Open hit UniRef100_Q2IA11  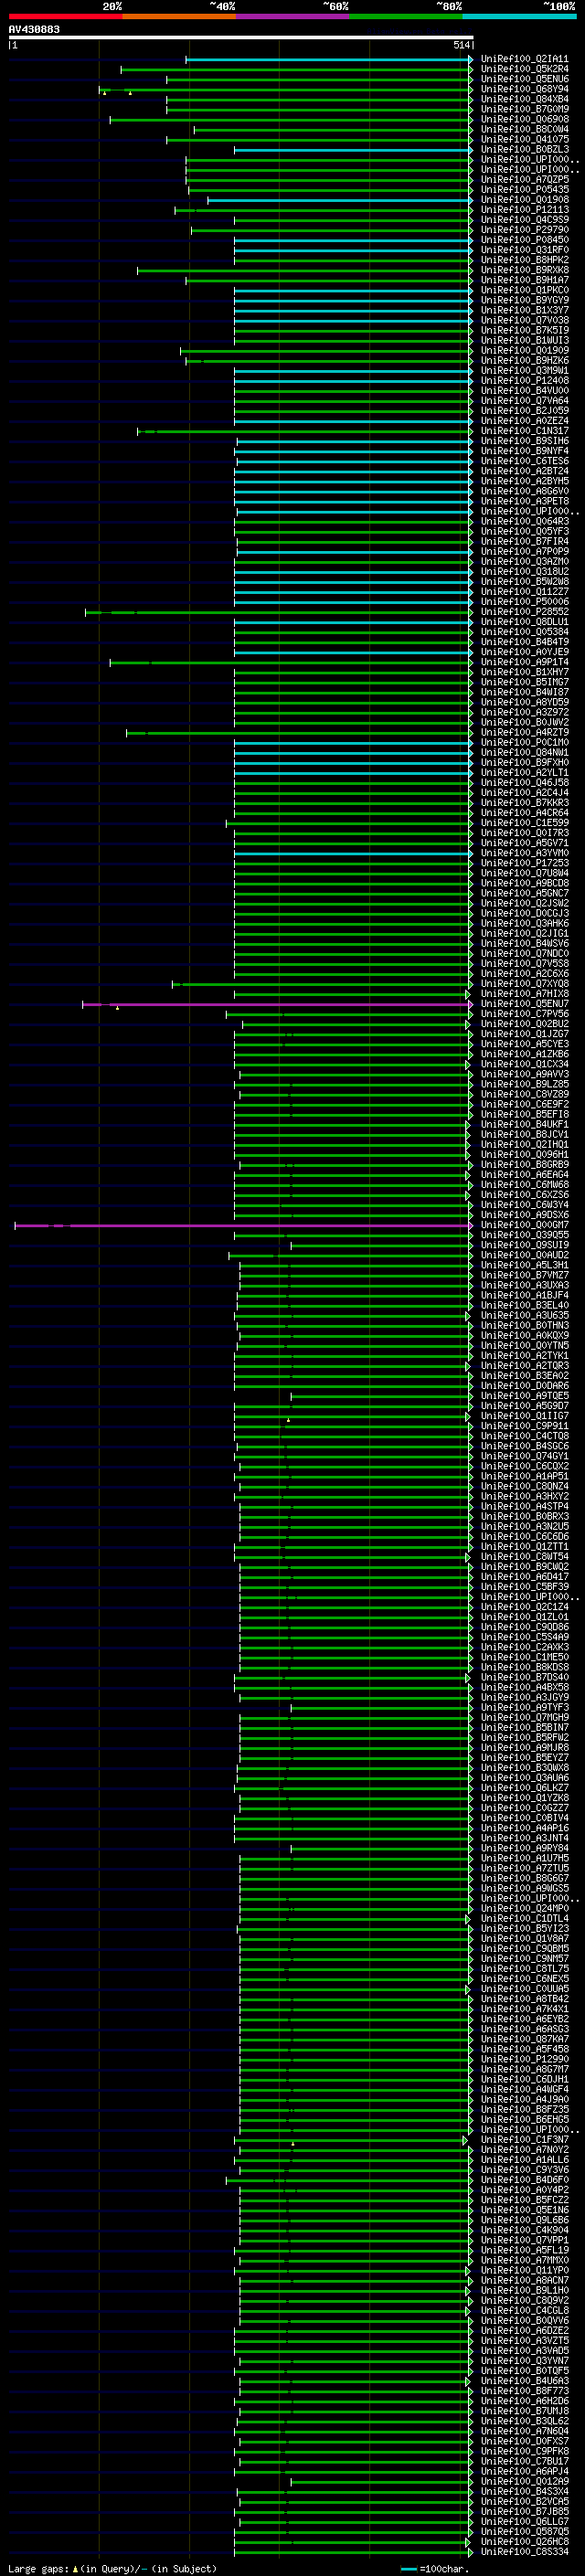click(524, 59)
